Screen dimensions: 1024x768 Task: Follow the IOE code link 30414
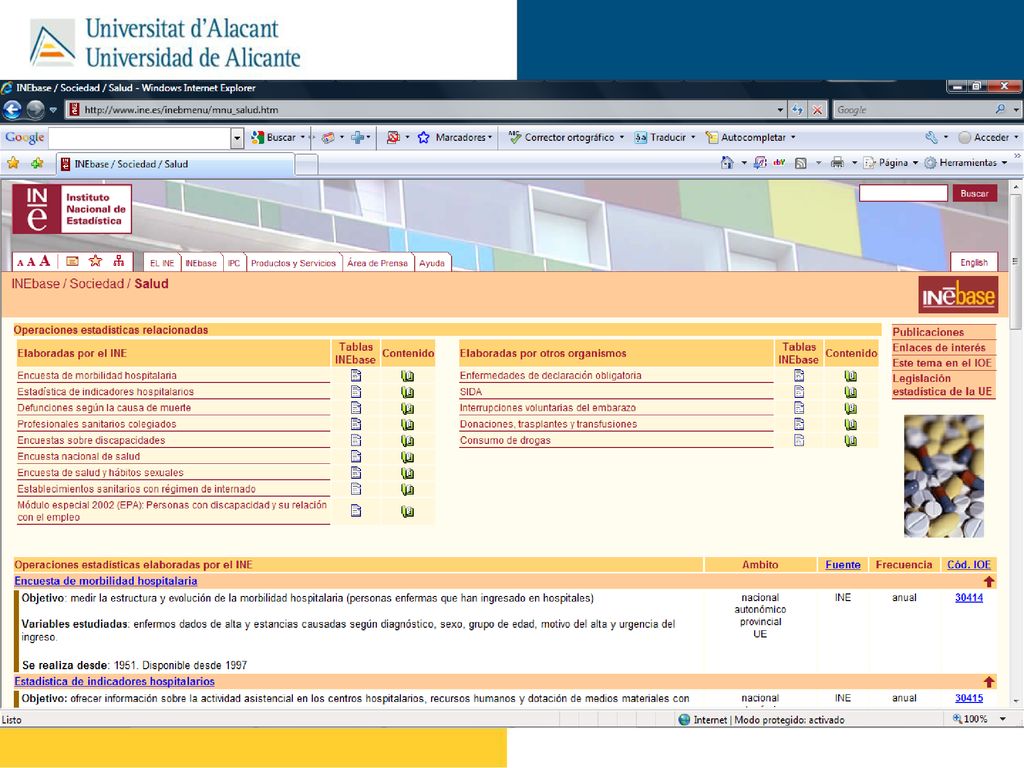pos(968,598)
